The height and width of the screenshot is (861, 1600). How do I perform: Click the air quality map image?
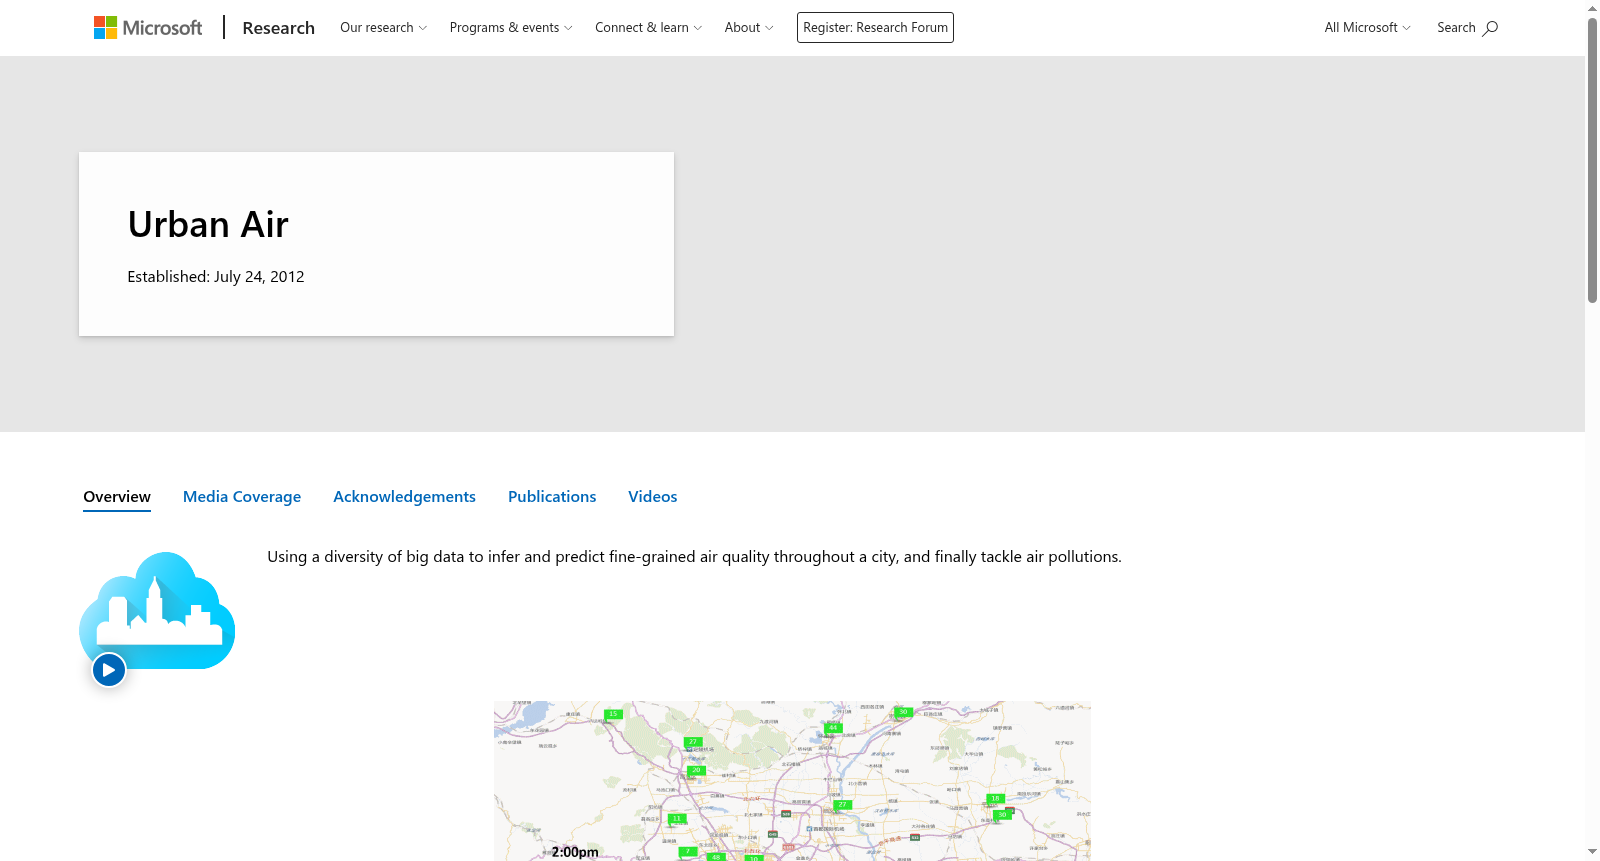coord(792,781)
